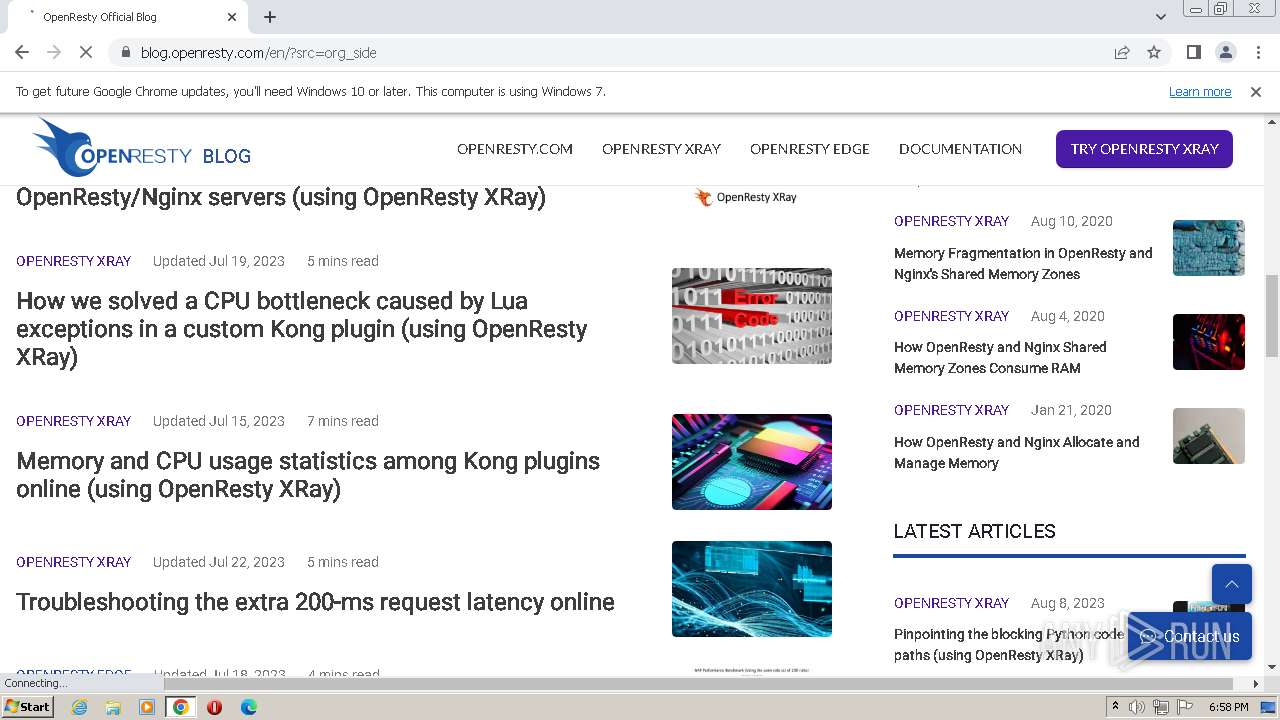1280x720 pixels.
Task: Click OPENRESTY XRAY tag dated Jul 15, 2023
Action: (x=74, y=421)
